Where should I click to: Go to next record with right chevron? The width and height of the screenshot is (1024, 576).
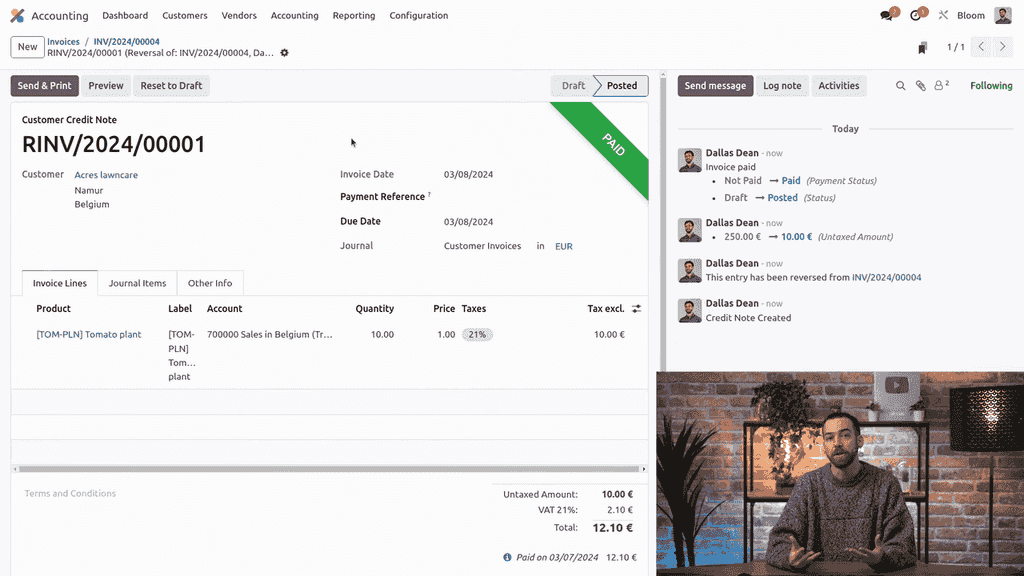coord(1004,46)
